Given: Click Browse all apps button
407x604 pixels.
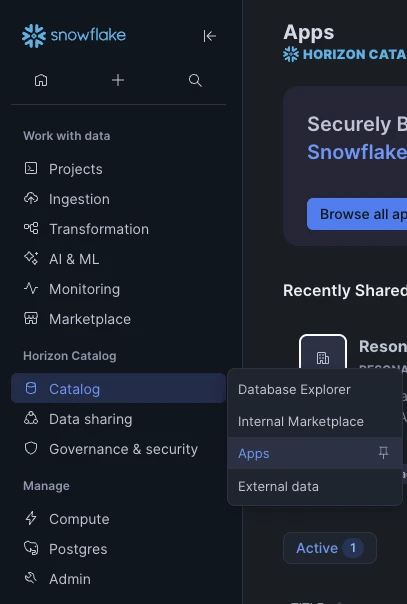Looking at the screenshot, I should pyautogui.click(x=357, y=214).
